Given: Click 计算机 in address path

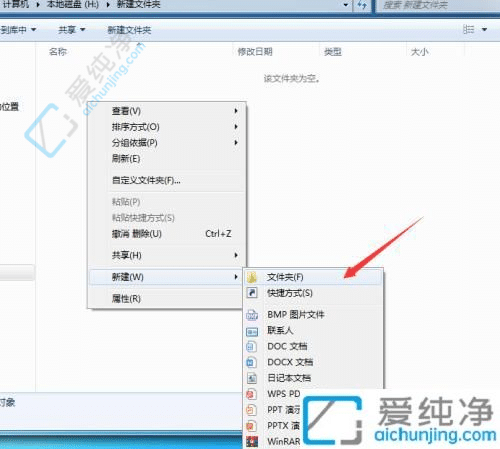Looking at the screenshot, I should pyautogui.click(x=15, y=5).
